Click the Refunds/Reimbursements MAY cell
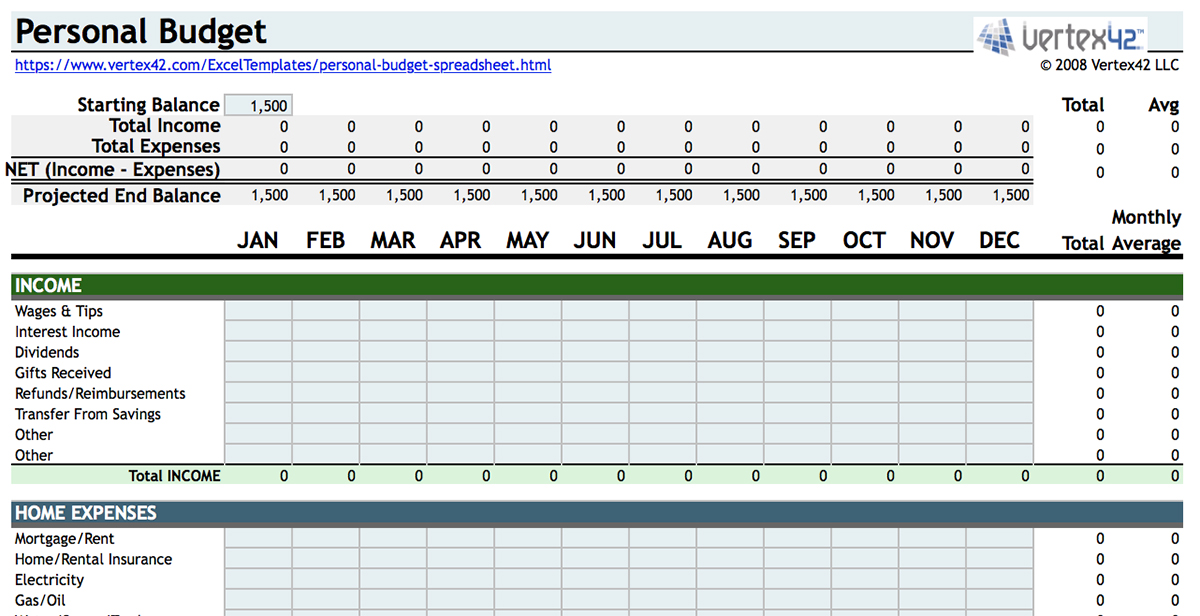Screen dimensions: 1200x616 pyautogui.click(x=528, y=394)
